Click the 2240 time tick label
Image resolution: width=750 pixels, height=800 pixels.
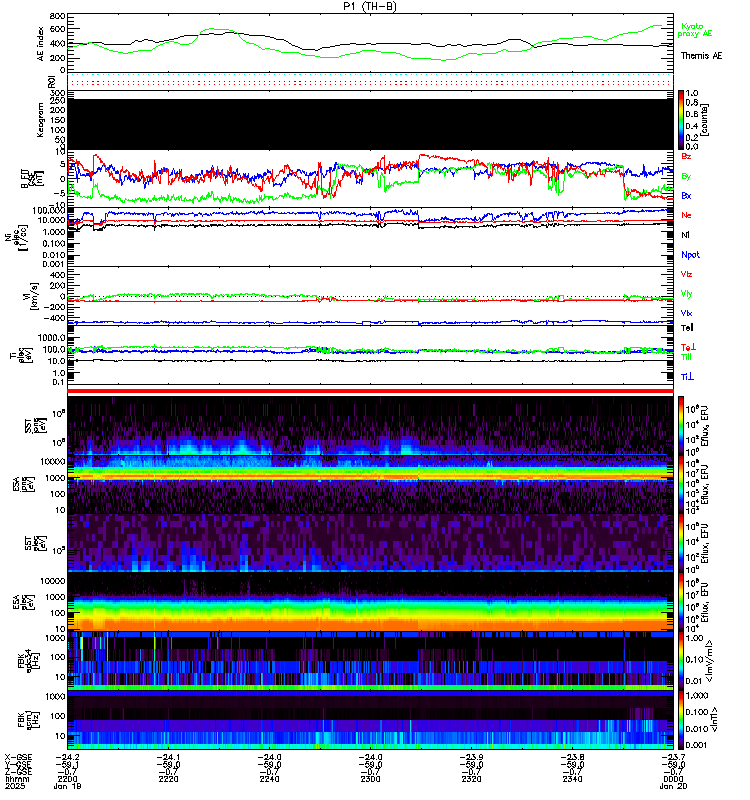pos(269,779)
